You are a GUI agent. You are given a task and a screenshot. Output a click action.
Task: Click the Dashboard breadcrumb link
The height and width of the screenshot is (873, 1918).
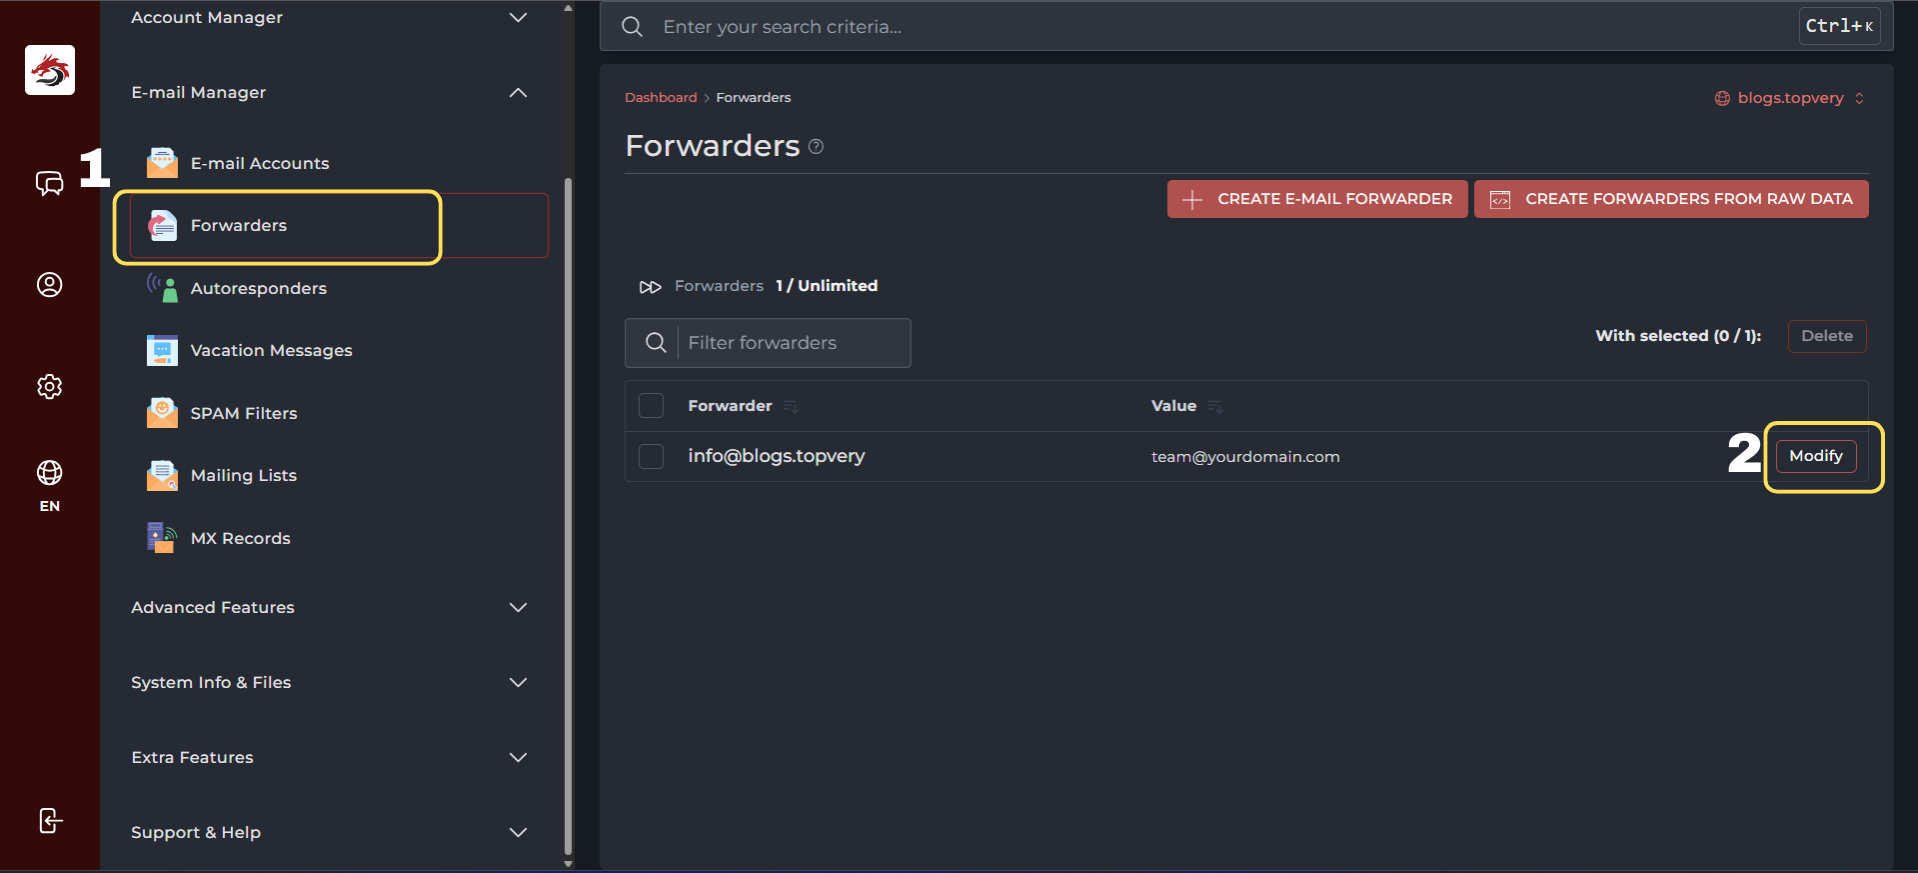pyautogui.click(x=660, y=98)
